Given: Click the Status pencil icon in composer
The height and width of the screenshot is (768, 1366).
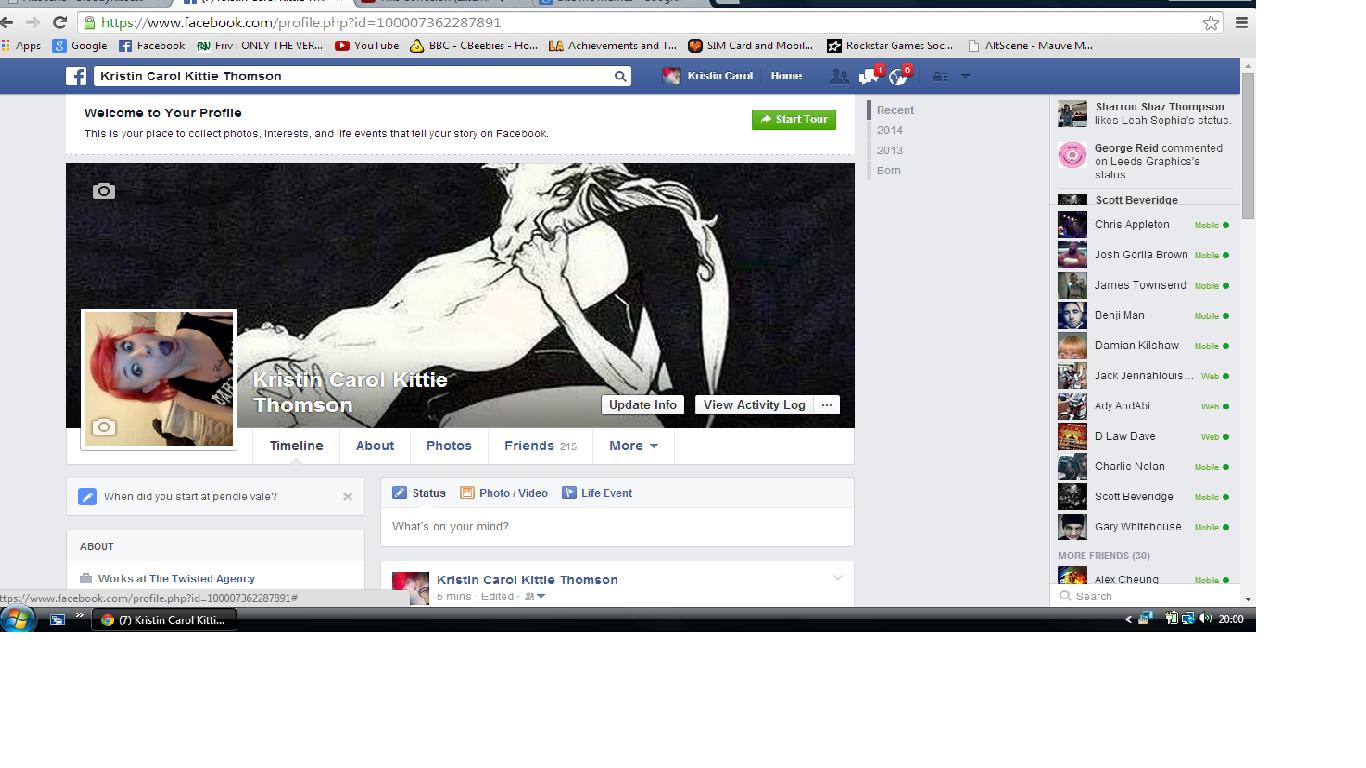Looking at the screenshot, I should tap(399, 493).
